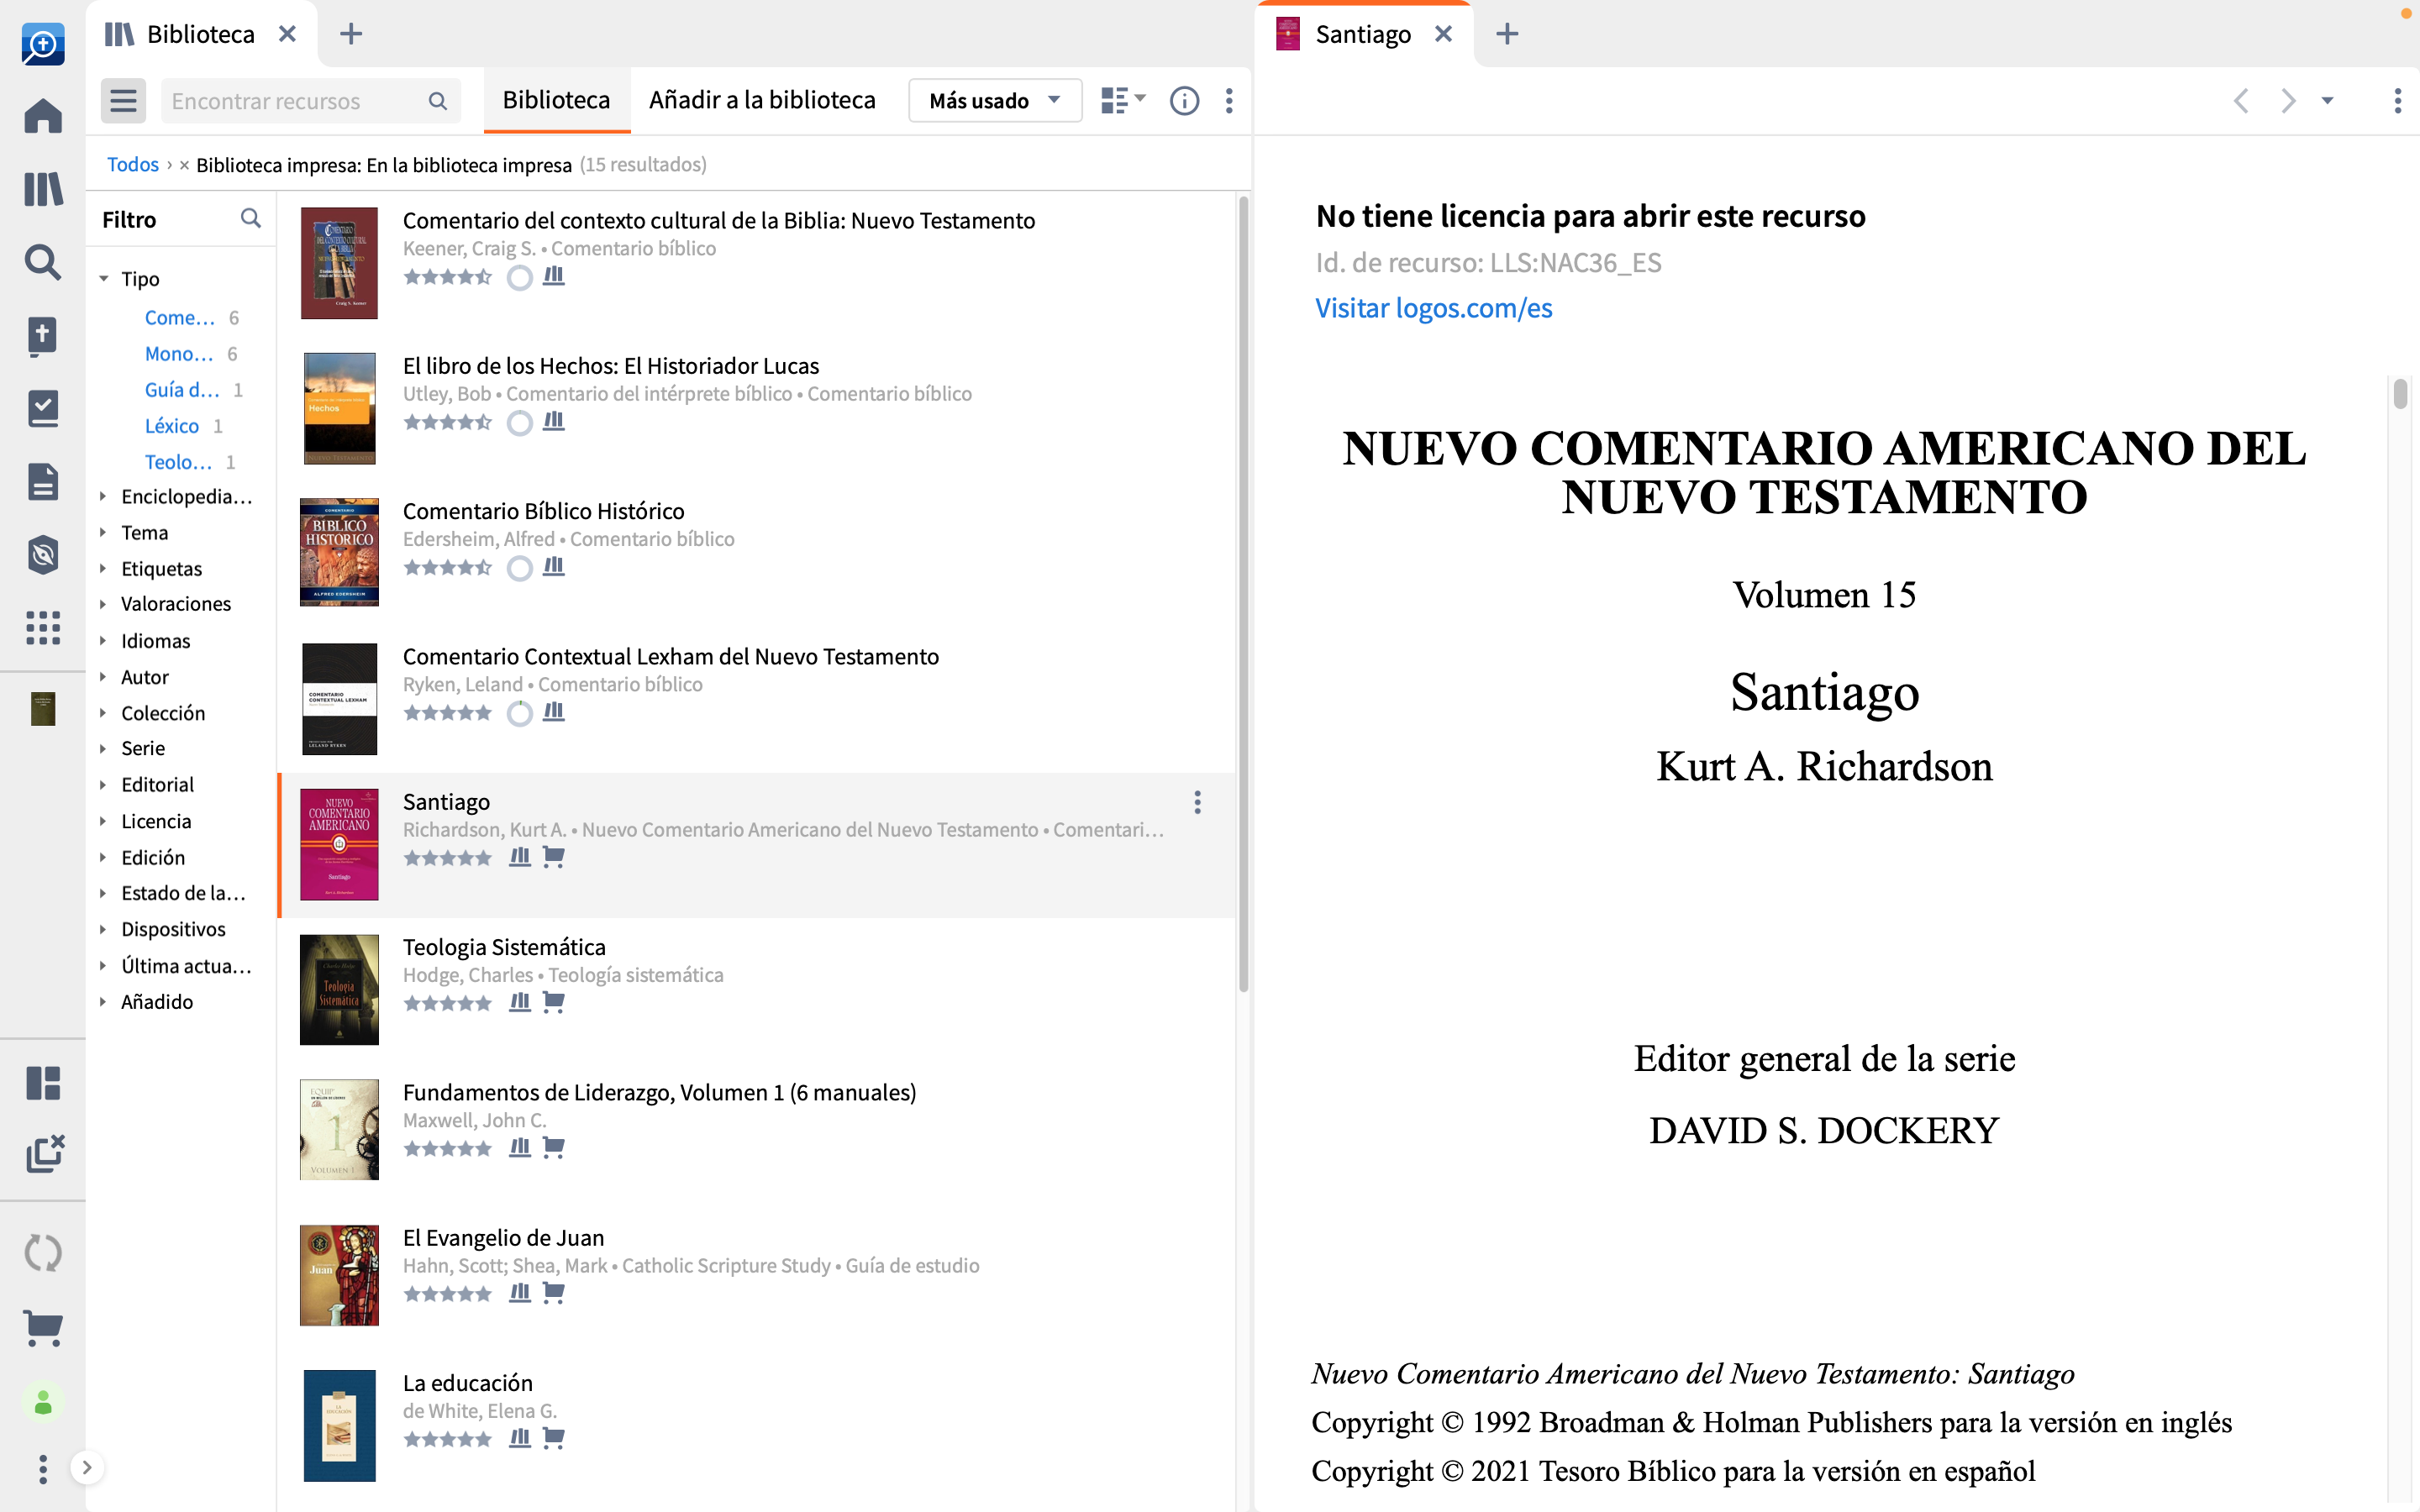Add a new tab next to Biblioteca

click(351, 34)
